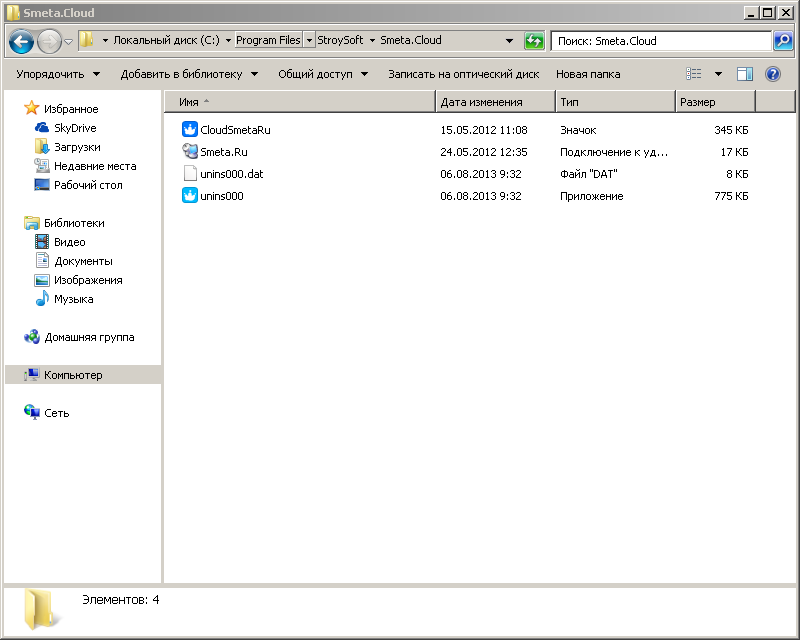800x640 pixels.
Task: Select the unins000 application name
Action: coord(221,196)
